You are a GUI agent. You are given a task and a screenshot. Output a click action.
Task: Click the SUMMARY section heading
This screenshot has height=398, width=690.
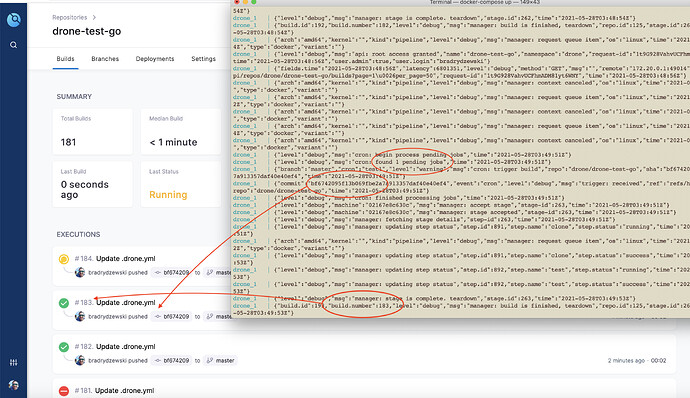(x=74, y=96)
